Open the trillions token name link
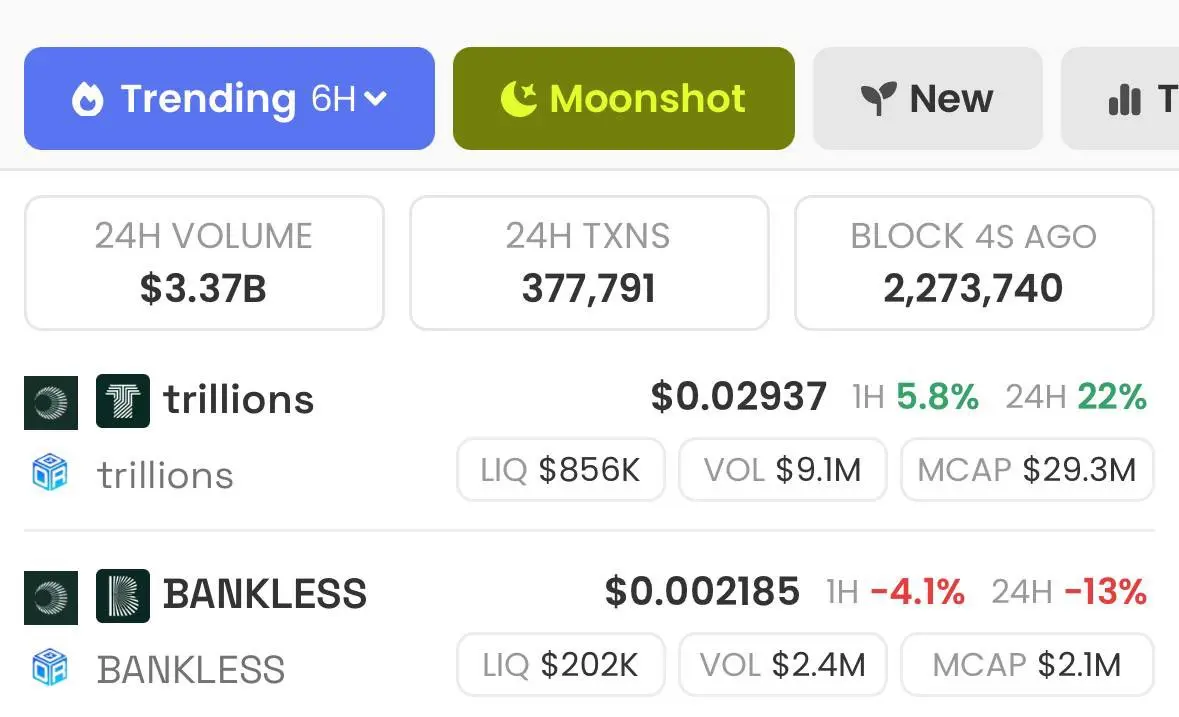The height and width of the screenshot is (717, 1179). tap(239, 399)
